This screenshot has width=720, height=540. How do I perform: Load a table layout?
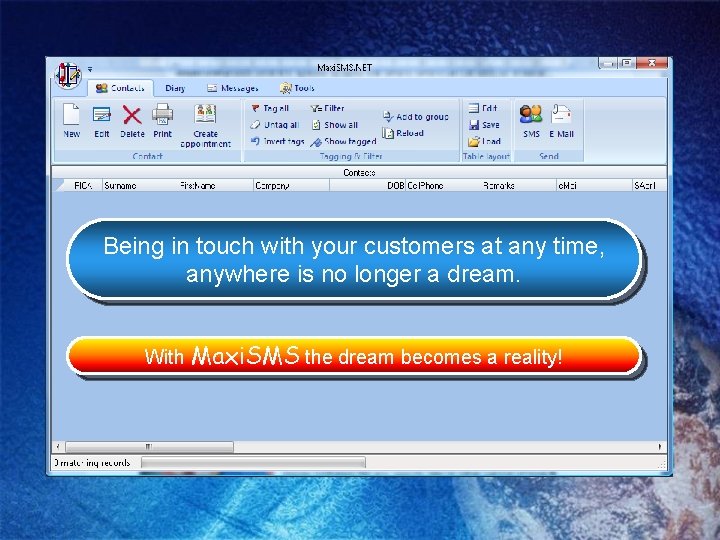point(484,141)
